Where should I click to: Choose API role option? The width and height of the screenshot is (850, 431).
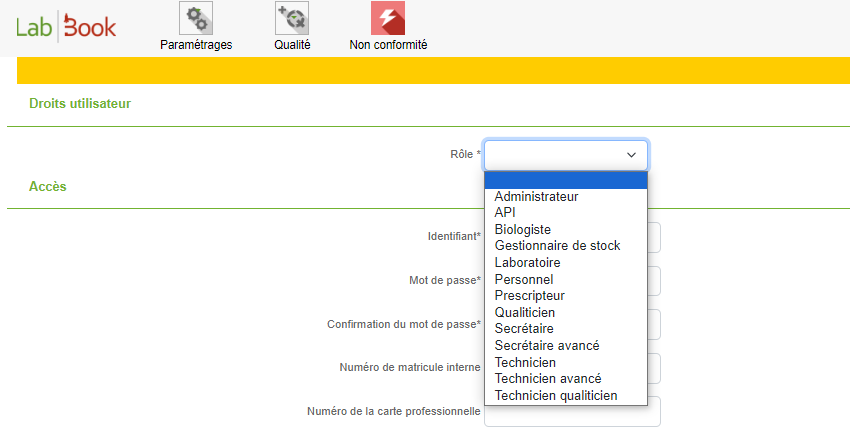coord(505,212)
